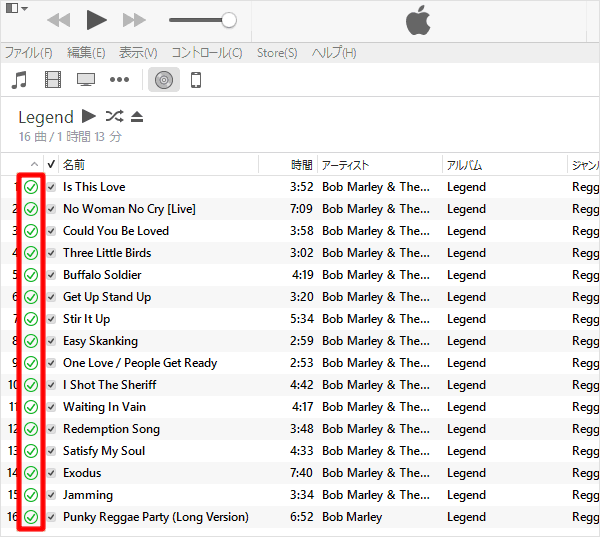The height and width of the screenshot is (537, 600).
Task: Sort by the track number column arrow
Action: [34, 165]
